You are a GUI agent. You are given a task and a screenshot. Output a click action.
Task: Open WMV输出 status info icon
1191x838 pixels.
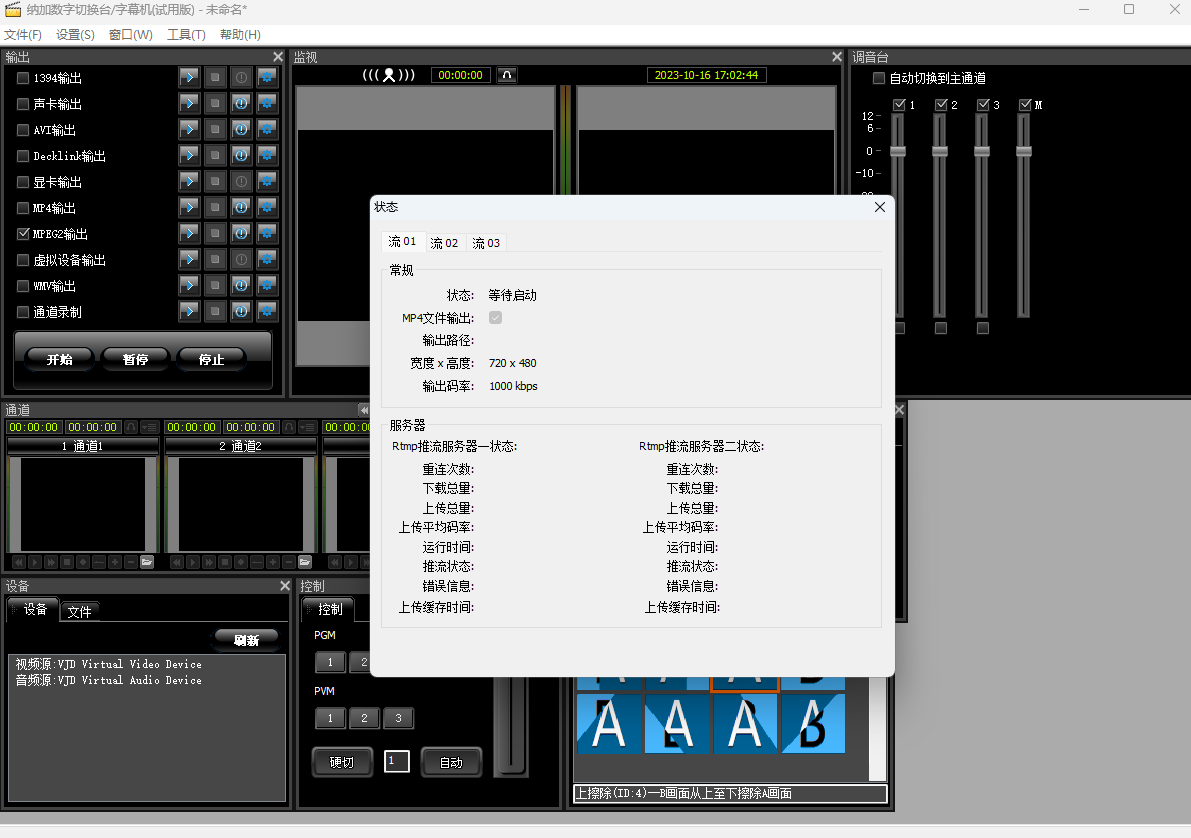click(x=241, y=286)
